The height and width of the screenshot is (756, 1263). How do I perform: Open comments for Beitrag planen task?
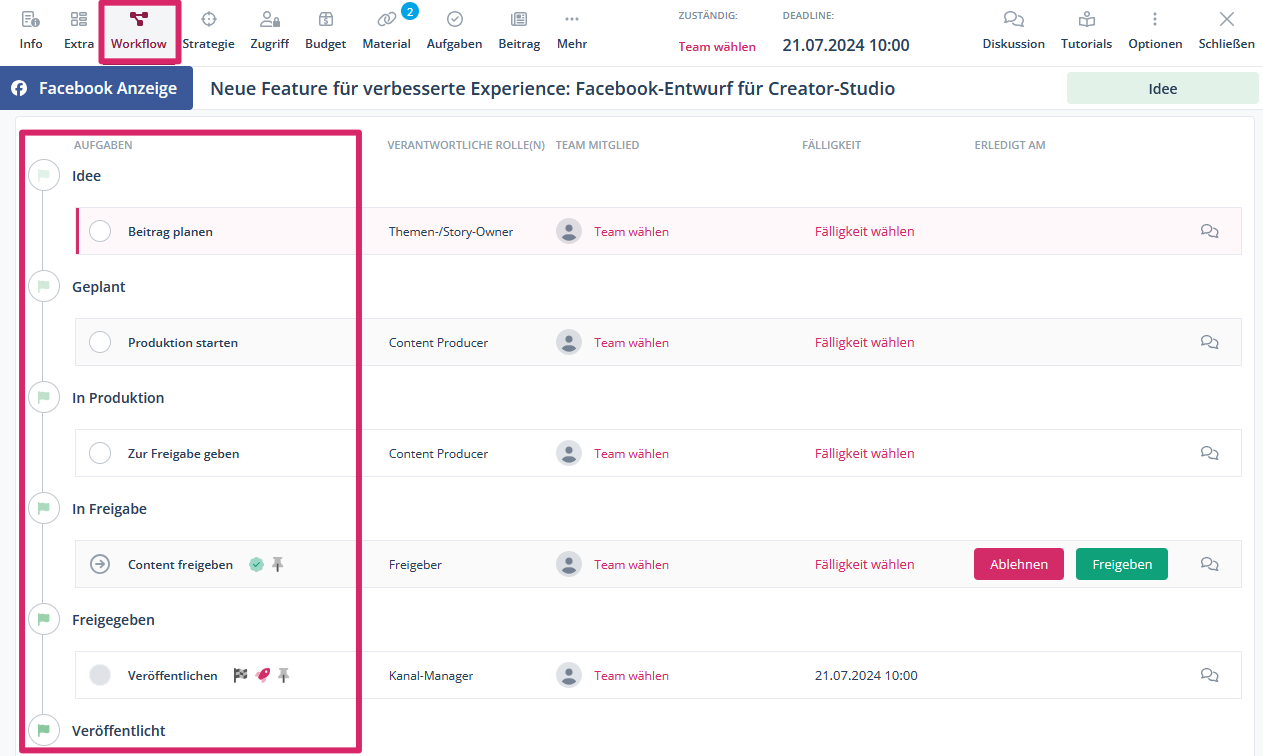pyautogui.click(x=1209, y=231)
